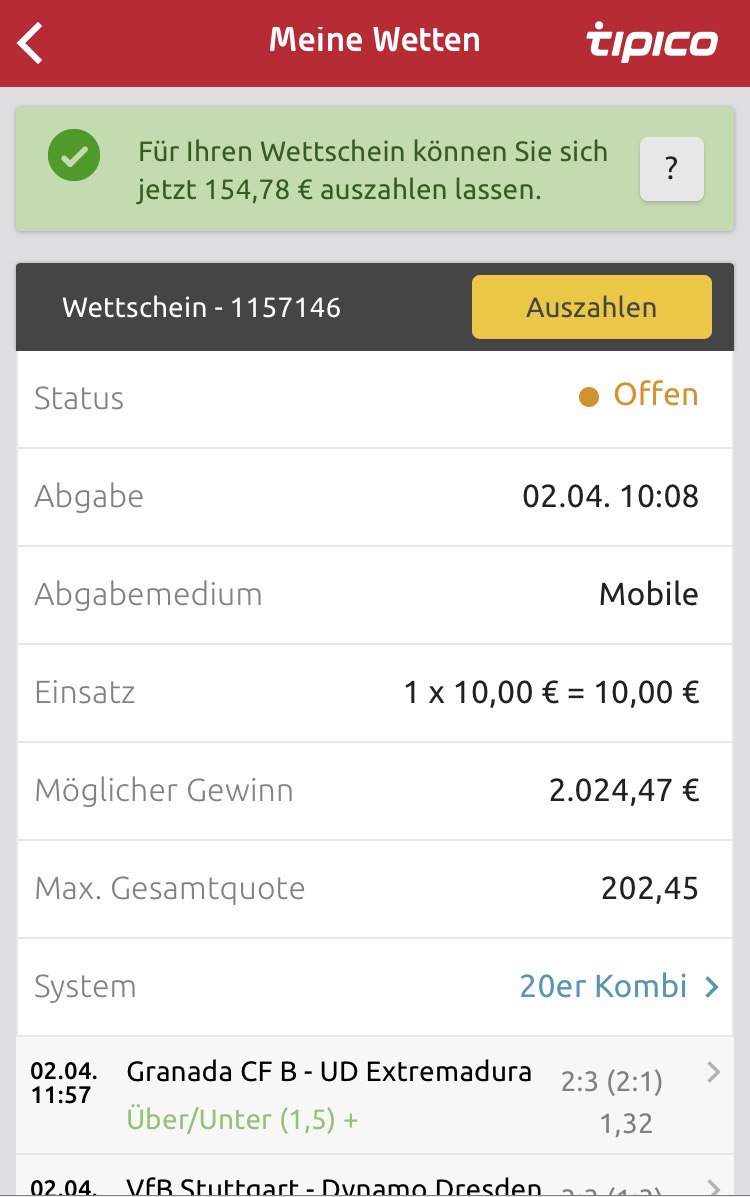Click the Meine Wetten page title

pos(375,40)
